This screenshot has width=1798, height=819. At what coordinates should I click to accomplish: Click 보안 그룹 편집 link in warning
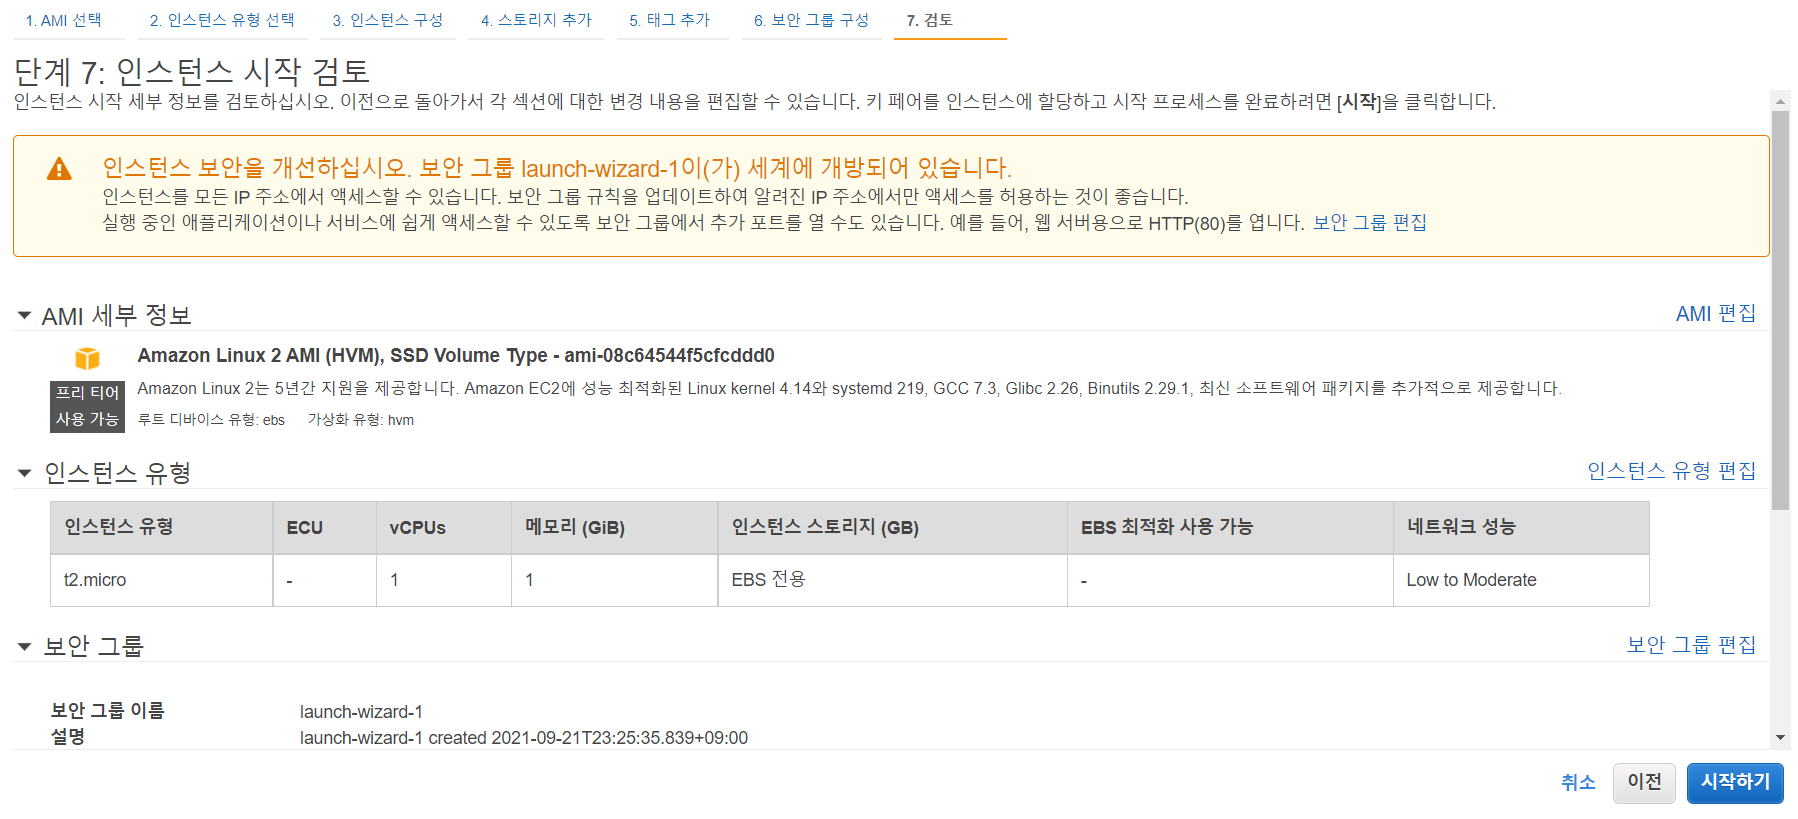tap(1369, 222)
